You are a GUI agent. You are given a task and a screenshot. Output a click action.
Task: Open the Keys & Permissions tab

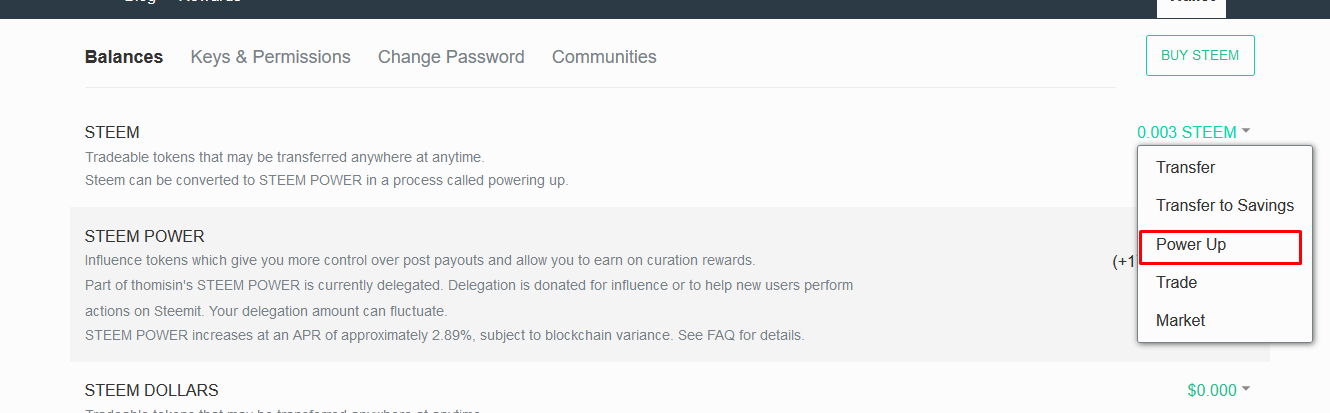click(270, 57)
